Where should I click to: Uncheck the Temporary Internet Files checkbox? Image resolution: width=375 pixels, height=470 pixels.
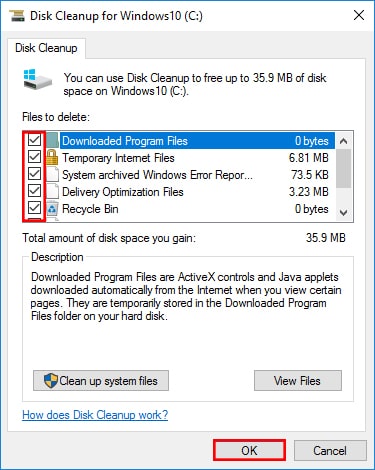click(x=34, y=157)
